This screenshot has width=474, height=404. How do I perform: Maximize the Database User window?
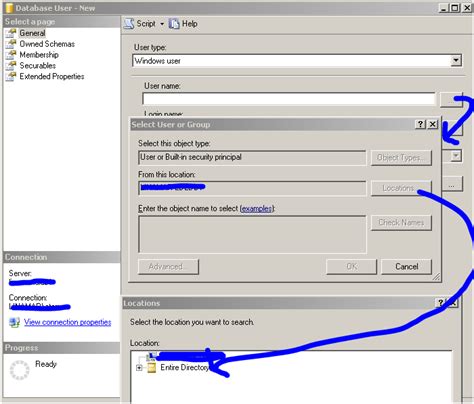(455, 8)
